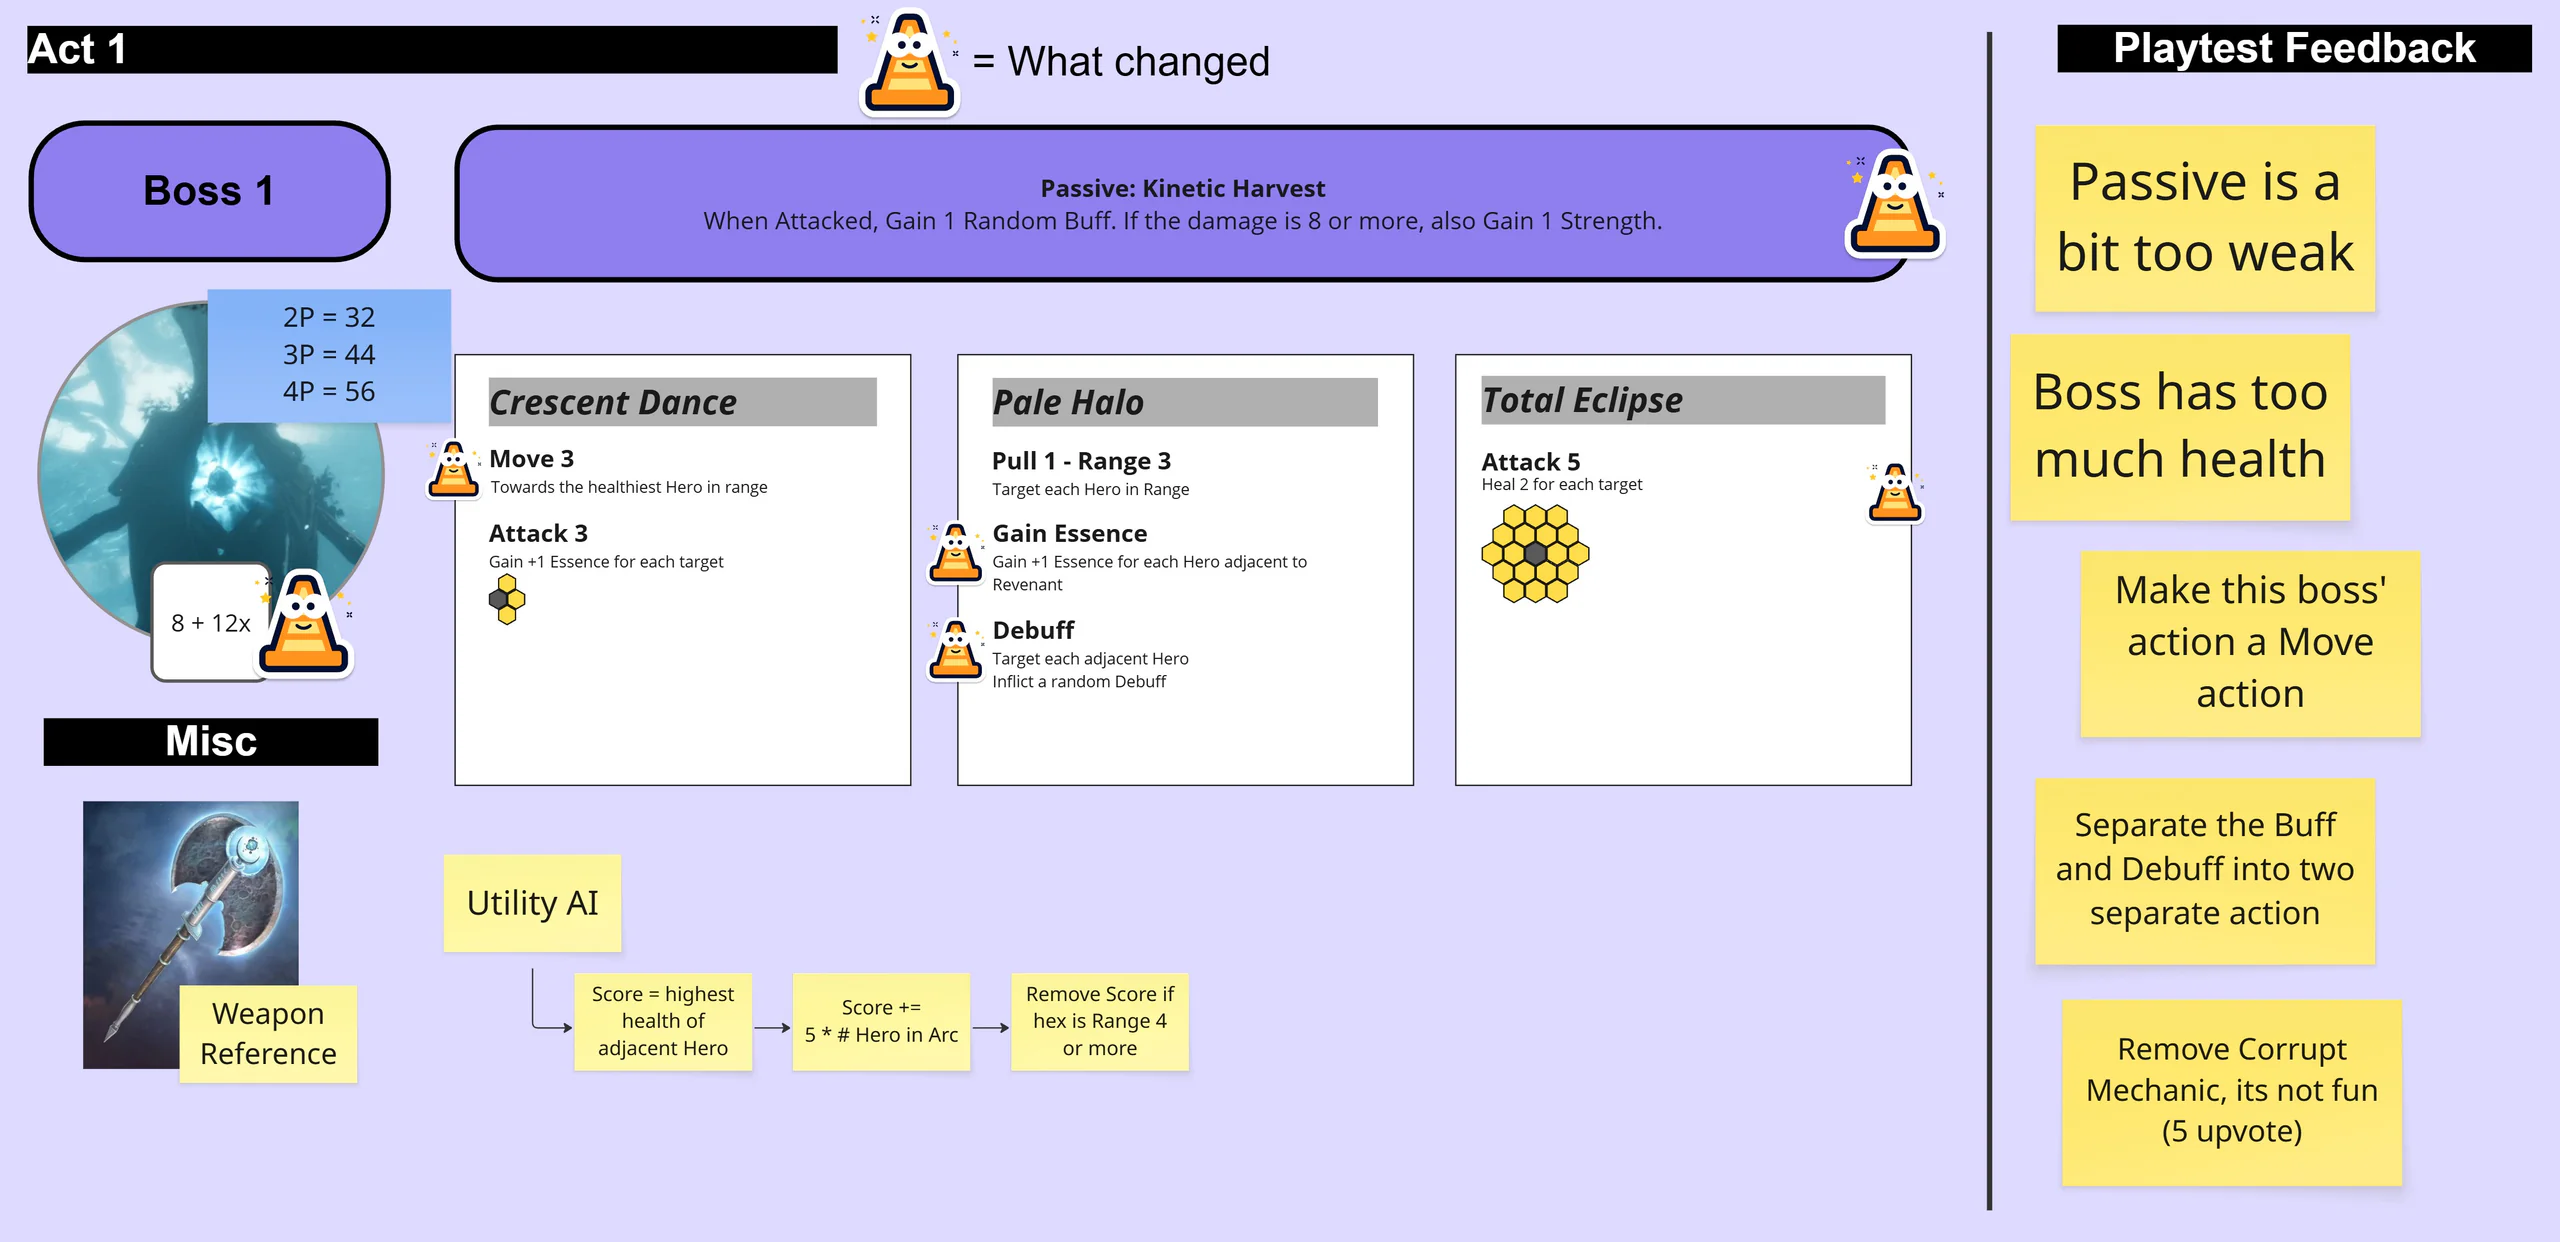Viewport: 2560px width, 1242px height.
Task: Select the cone sticker beside 'Debuff'
Action: tap(955, 649)
